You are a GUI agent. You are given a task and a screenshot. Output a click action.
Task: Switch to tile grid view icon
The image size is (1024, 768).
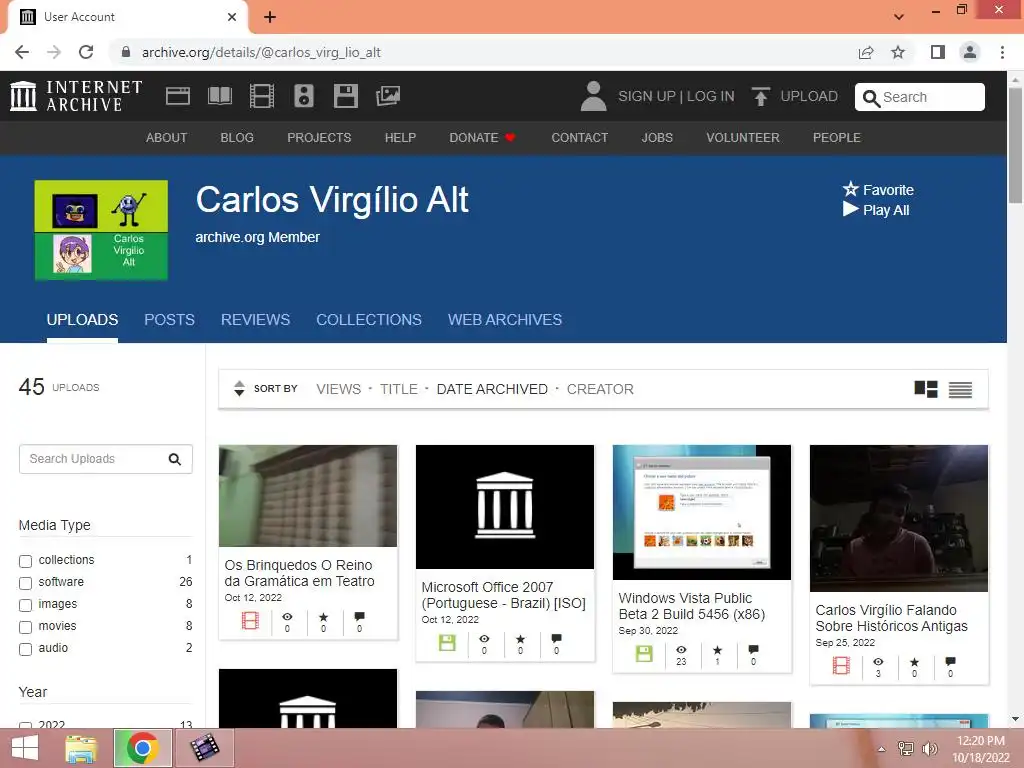[925, 389]
